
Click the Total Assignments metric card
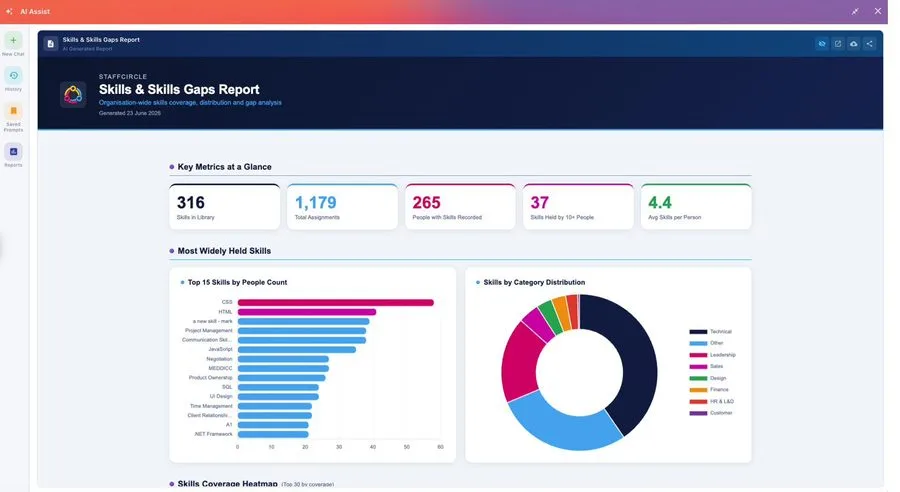[342, 207]
